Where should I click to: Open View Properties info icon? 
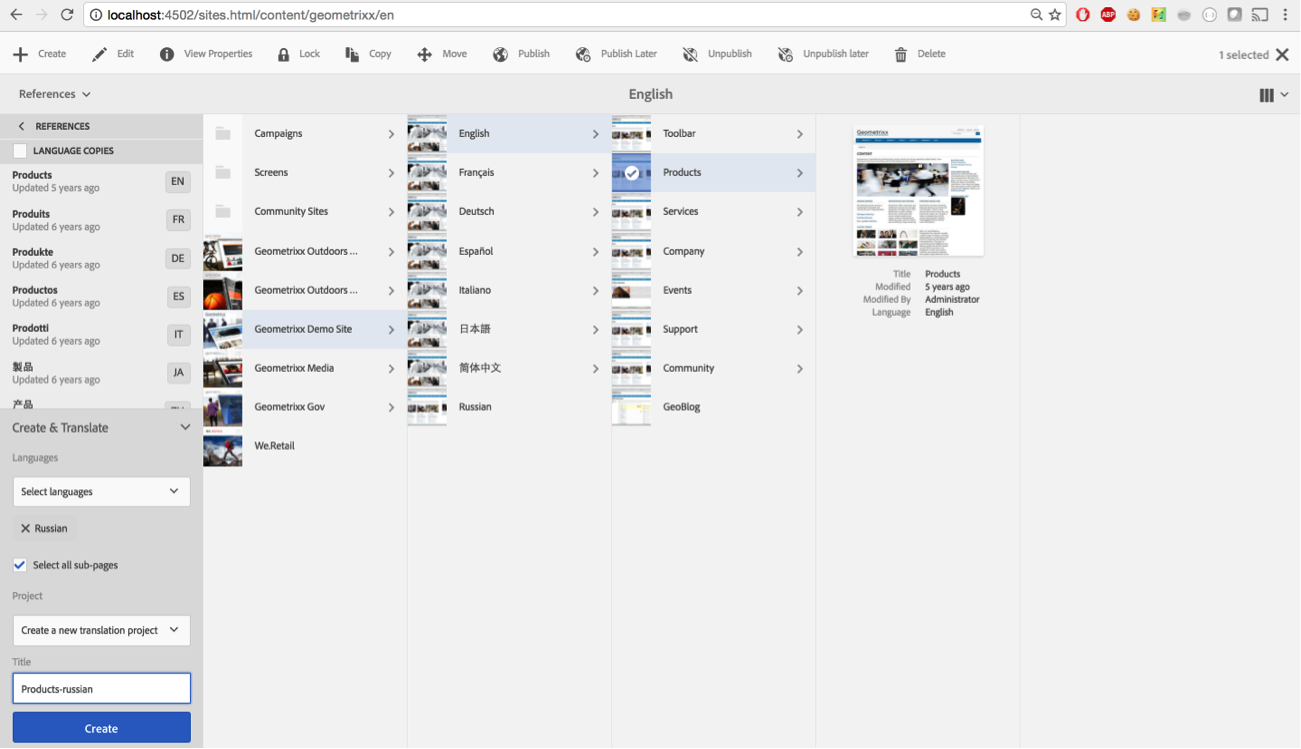coord(167,55)
